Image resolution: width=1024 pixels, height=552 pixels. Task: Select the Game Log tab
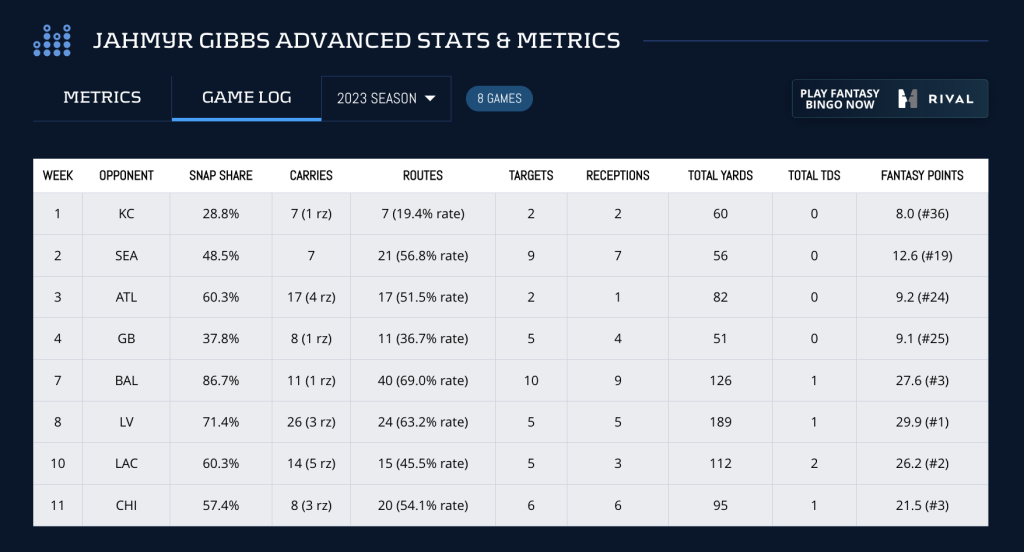(246, 98)
